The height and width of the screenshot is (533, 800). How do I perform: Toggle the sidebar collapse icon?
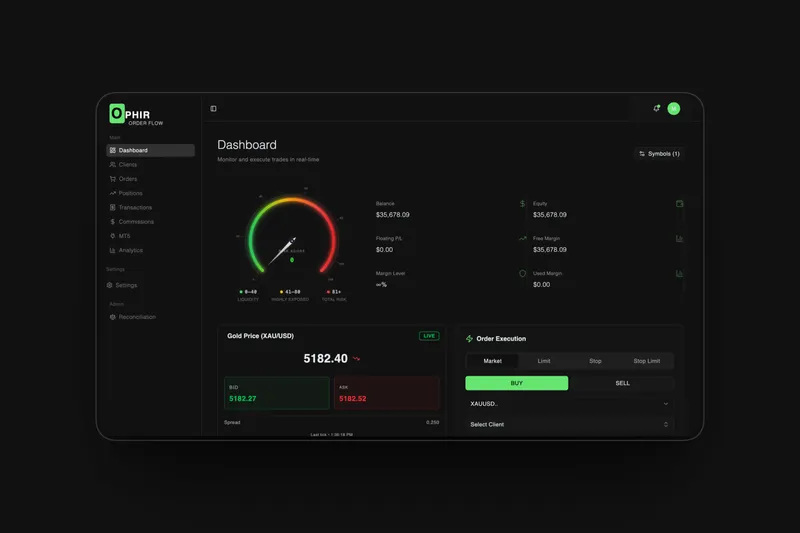tap(213, 109)
